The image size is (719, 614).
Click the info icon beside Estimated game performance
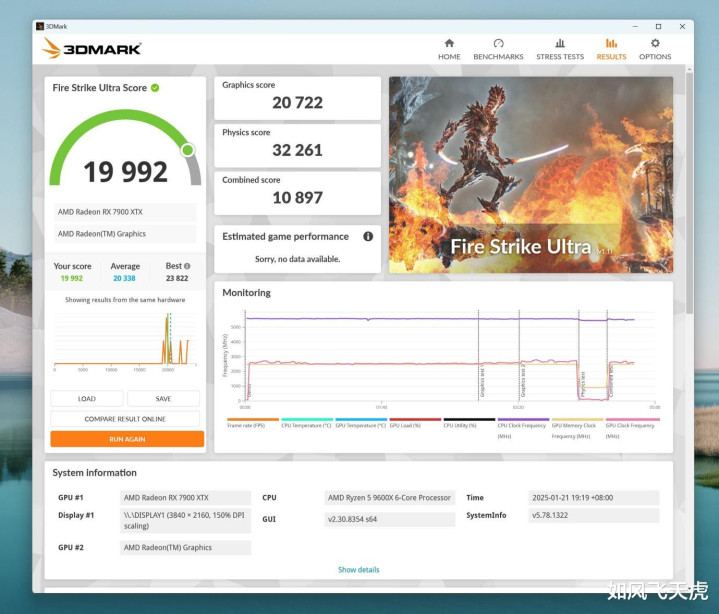tap(368, 237)
